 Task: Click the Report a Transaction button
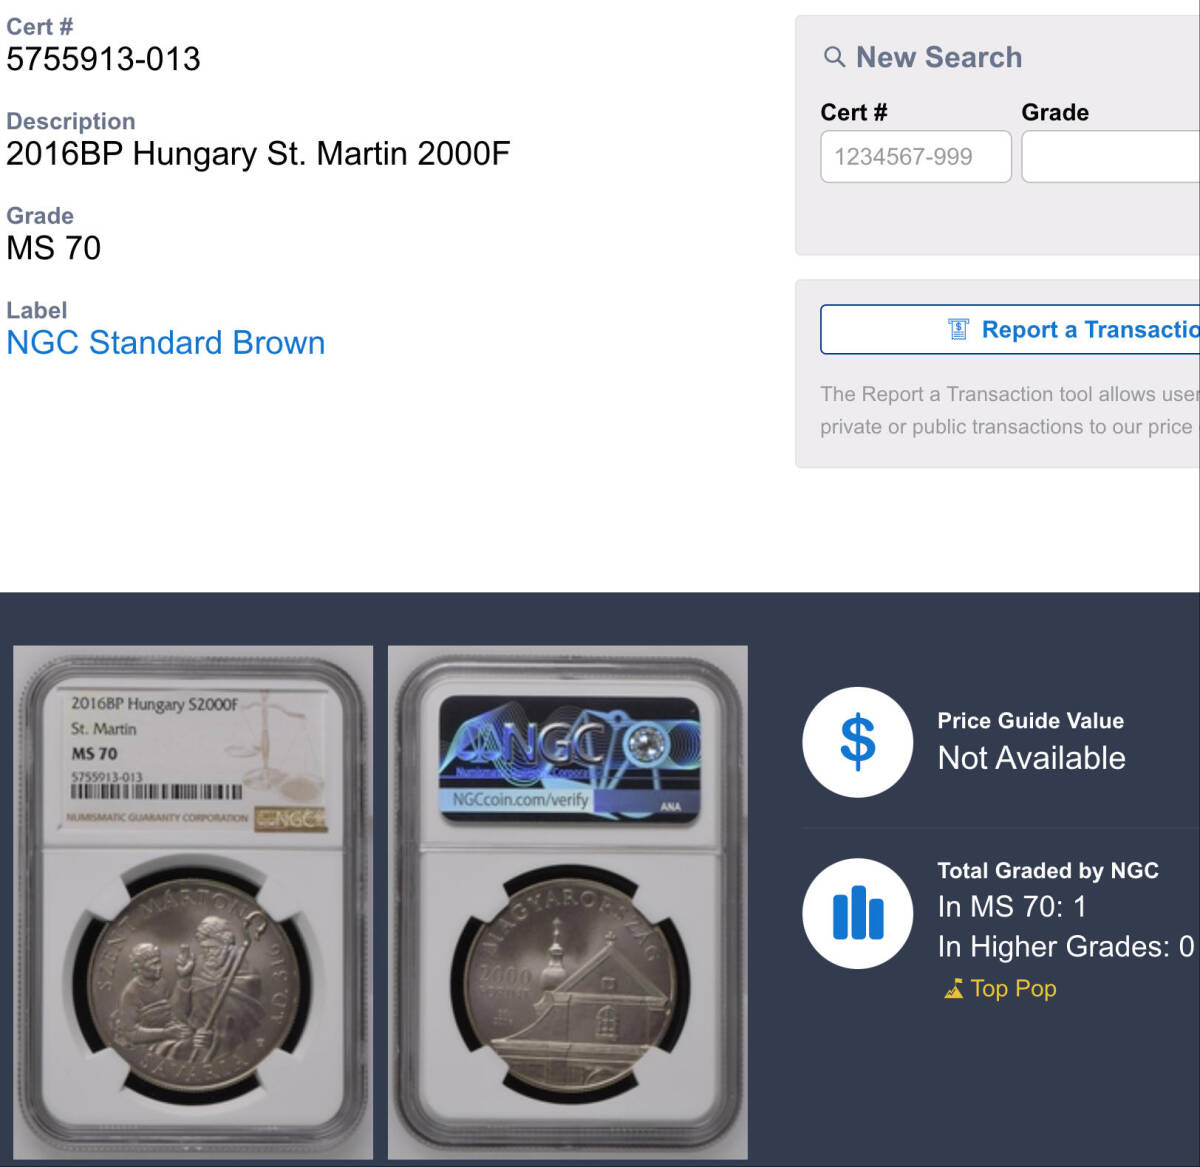pos(1010,329)
